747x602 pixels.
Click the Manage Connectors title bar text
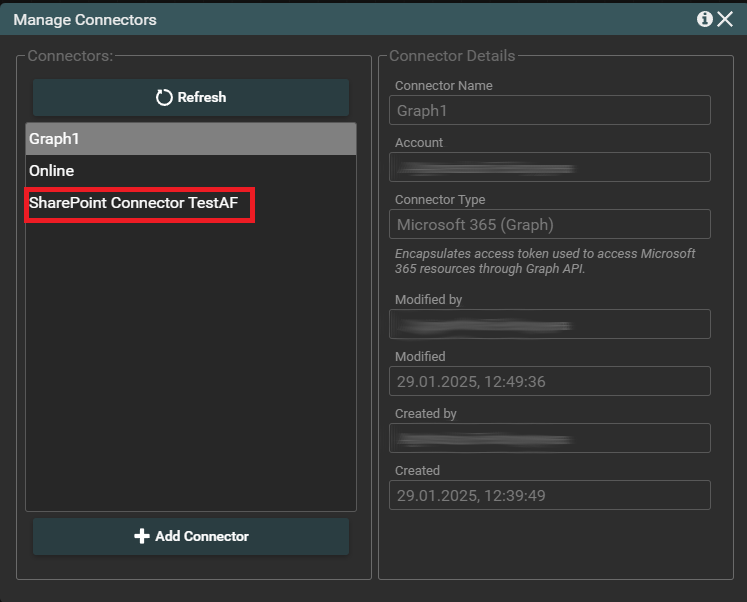pos(85,20)
